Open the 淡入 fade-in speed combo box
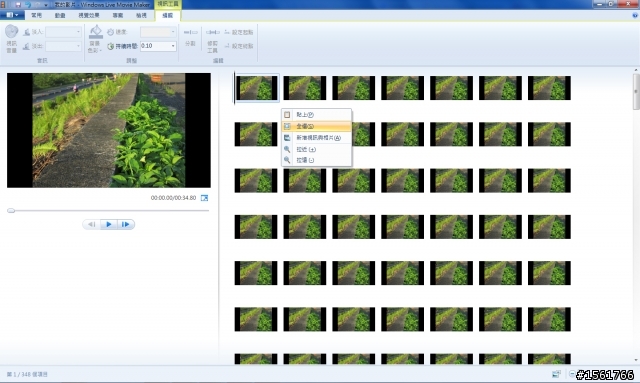The height and width of the screenshot is (383, 640). tap(63, 32)
